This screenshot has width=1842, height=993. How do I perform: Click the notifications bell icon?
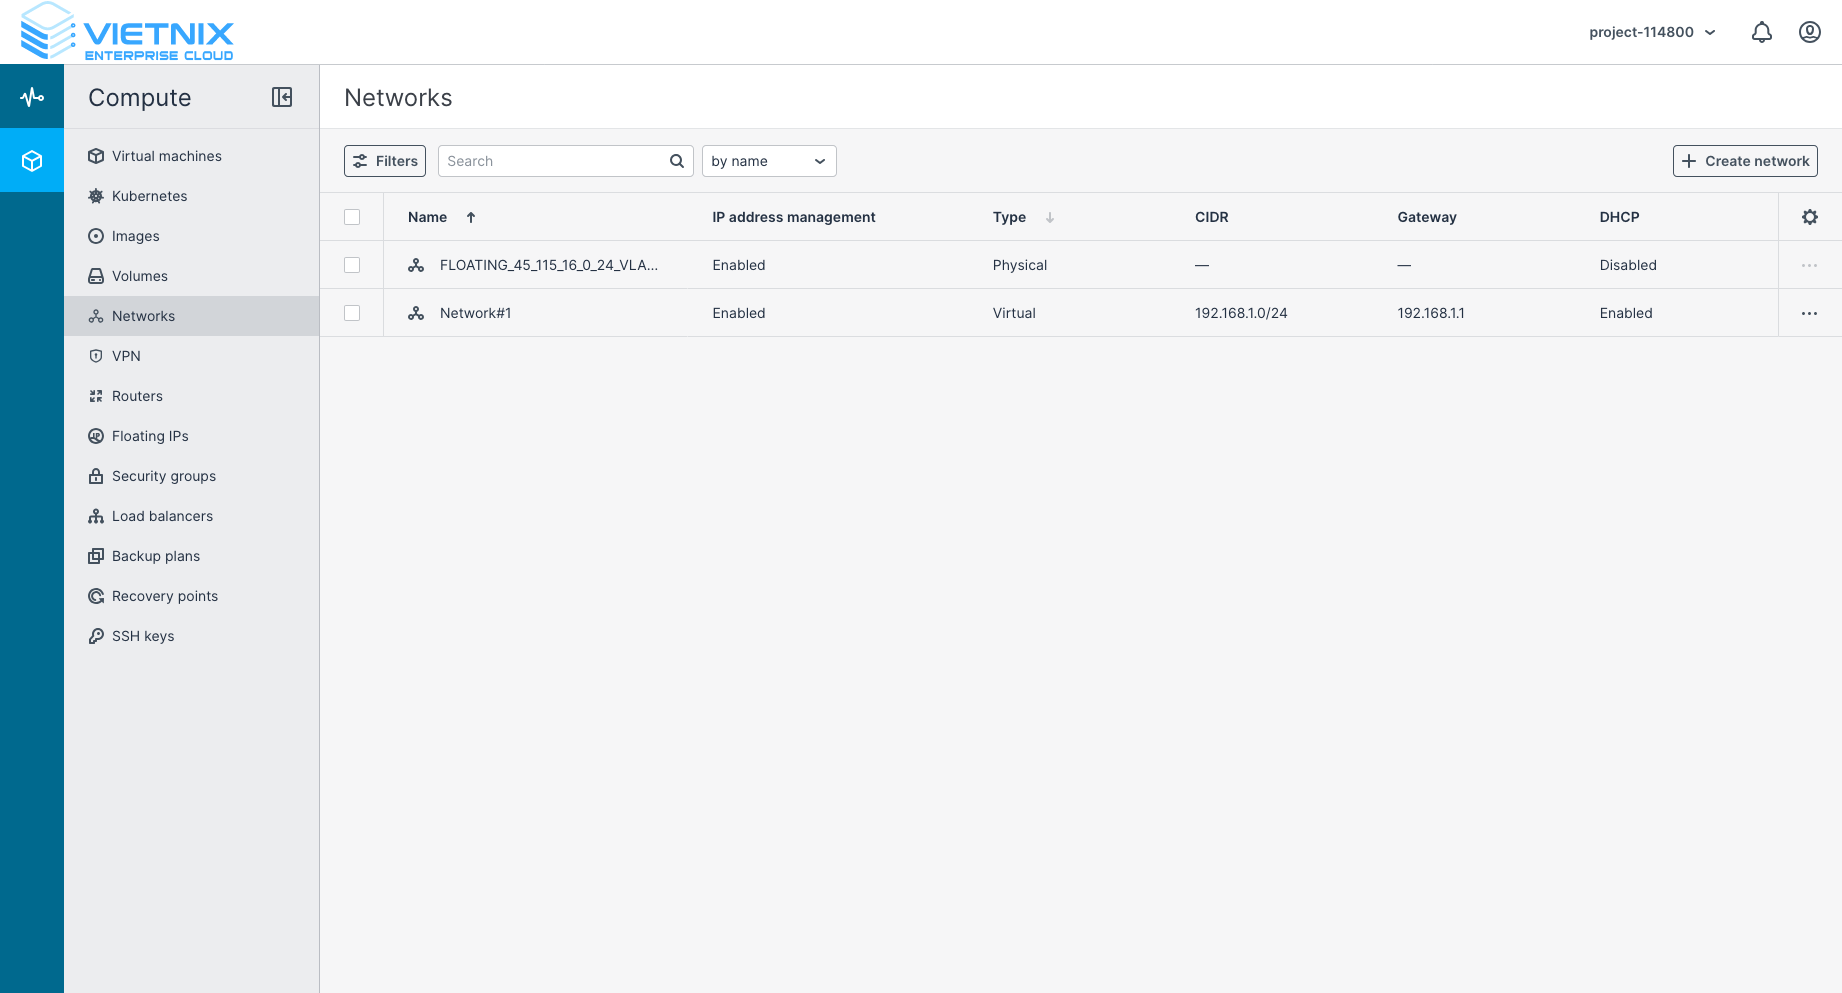[x=1761, y=32]
